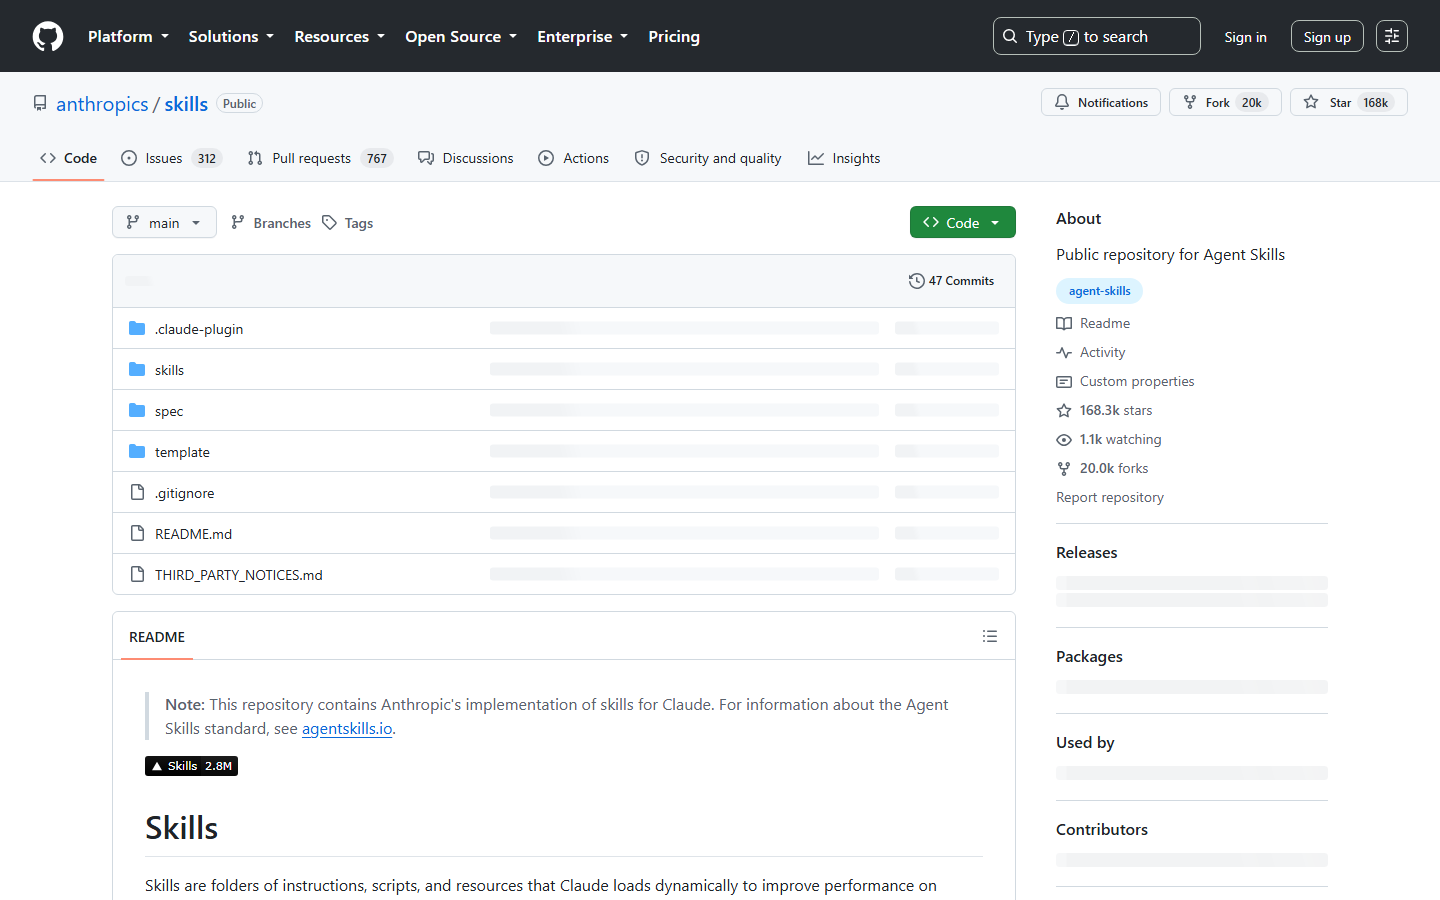Switch to the Insights tab

(x=845, y=158)
